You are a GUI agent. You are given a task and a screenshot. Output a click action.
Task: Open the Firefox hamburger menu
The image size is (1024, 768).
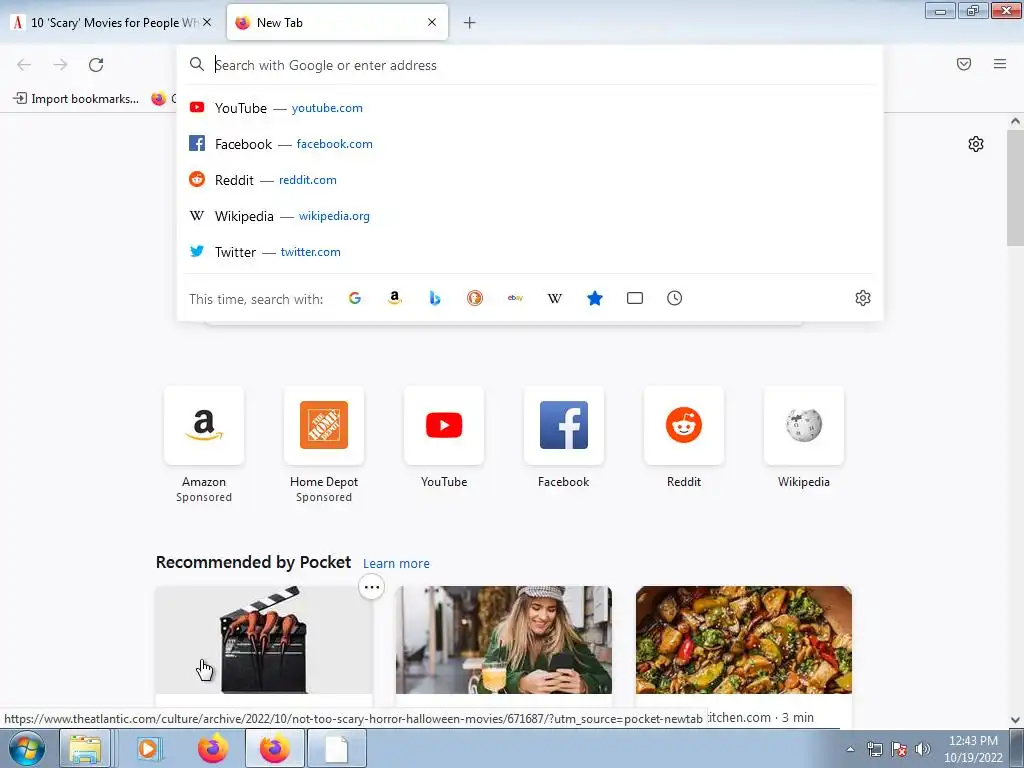click(1000, 64)
